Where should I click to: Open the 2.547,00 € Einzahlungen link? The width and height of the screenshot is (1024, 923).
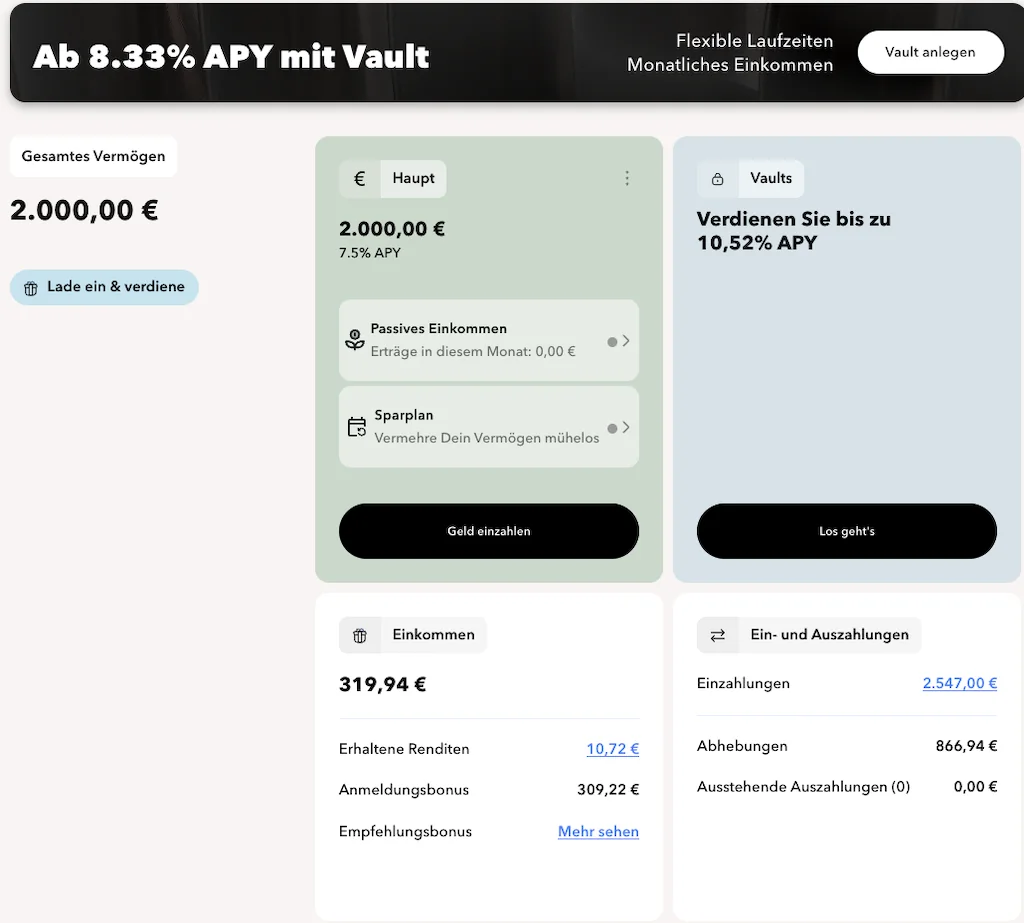coord(959,683)
